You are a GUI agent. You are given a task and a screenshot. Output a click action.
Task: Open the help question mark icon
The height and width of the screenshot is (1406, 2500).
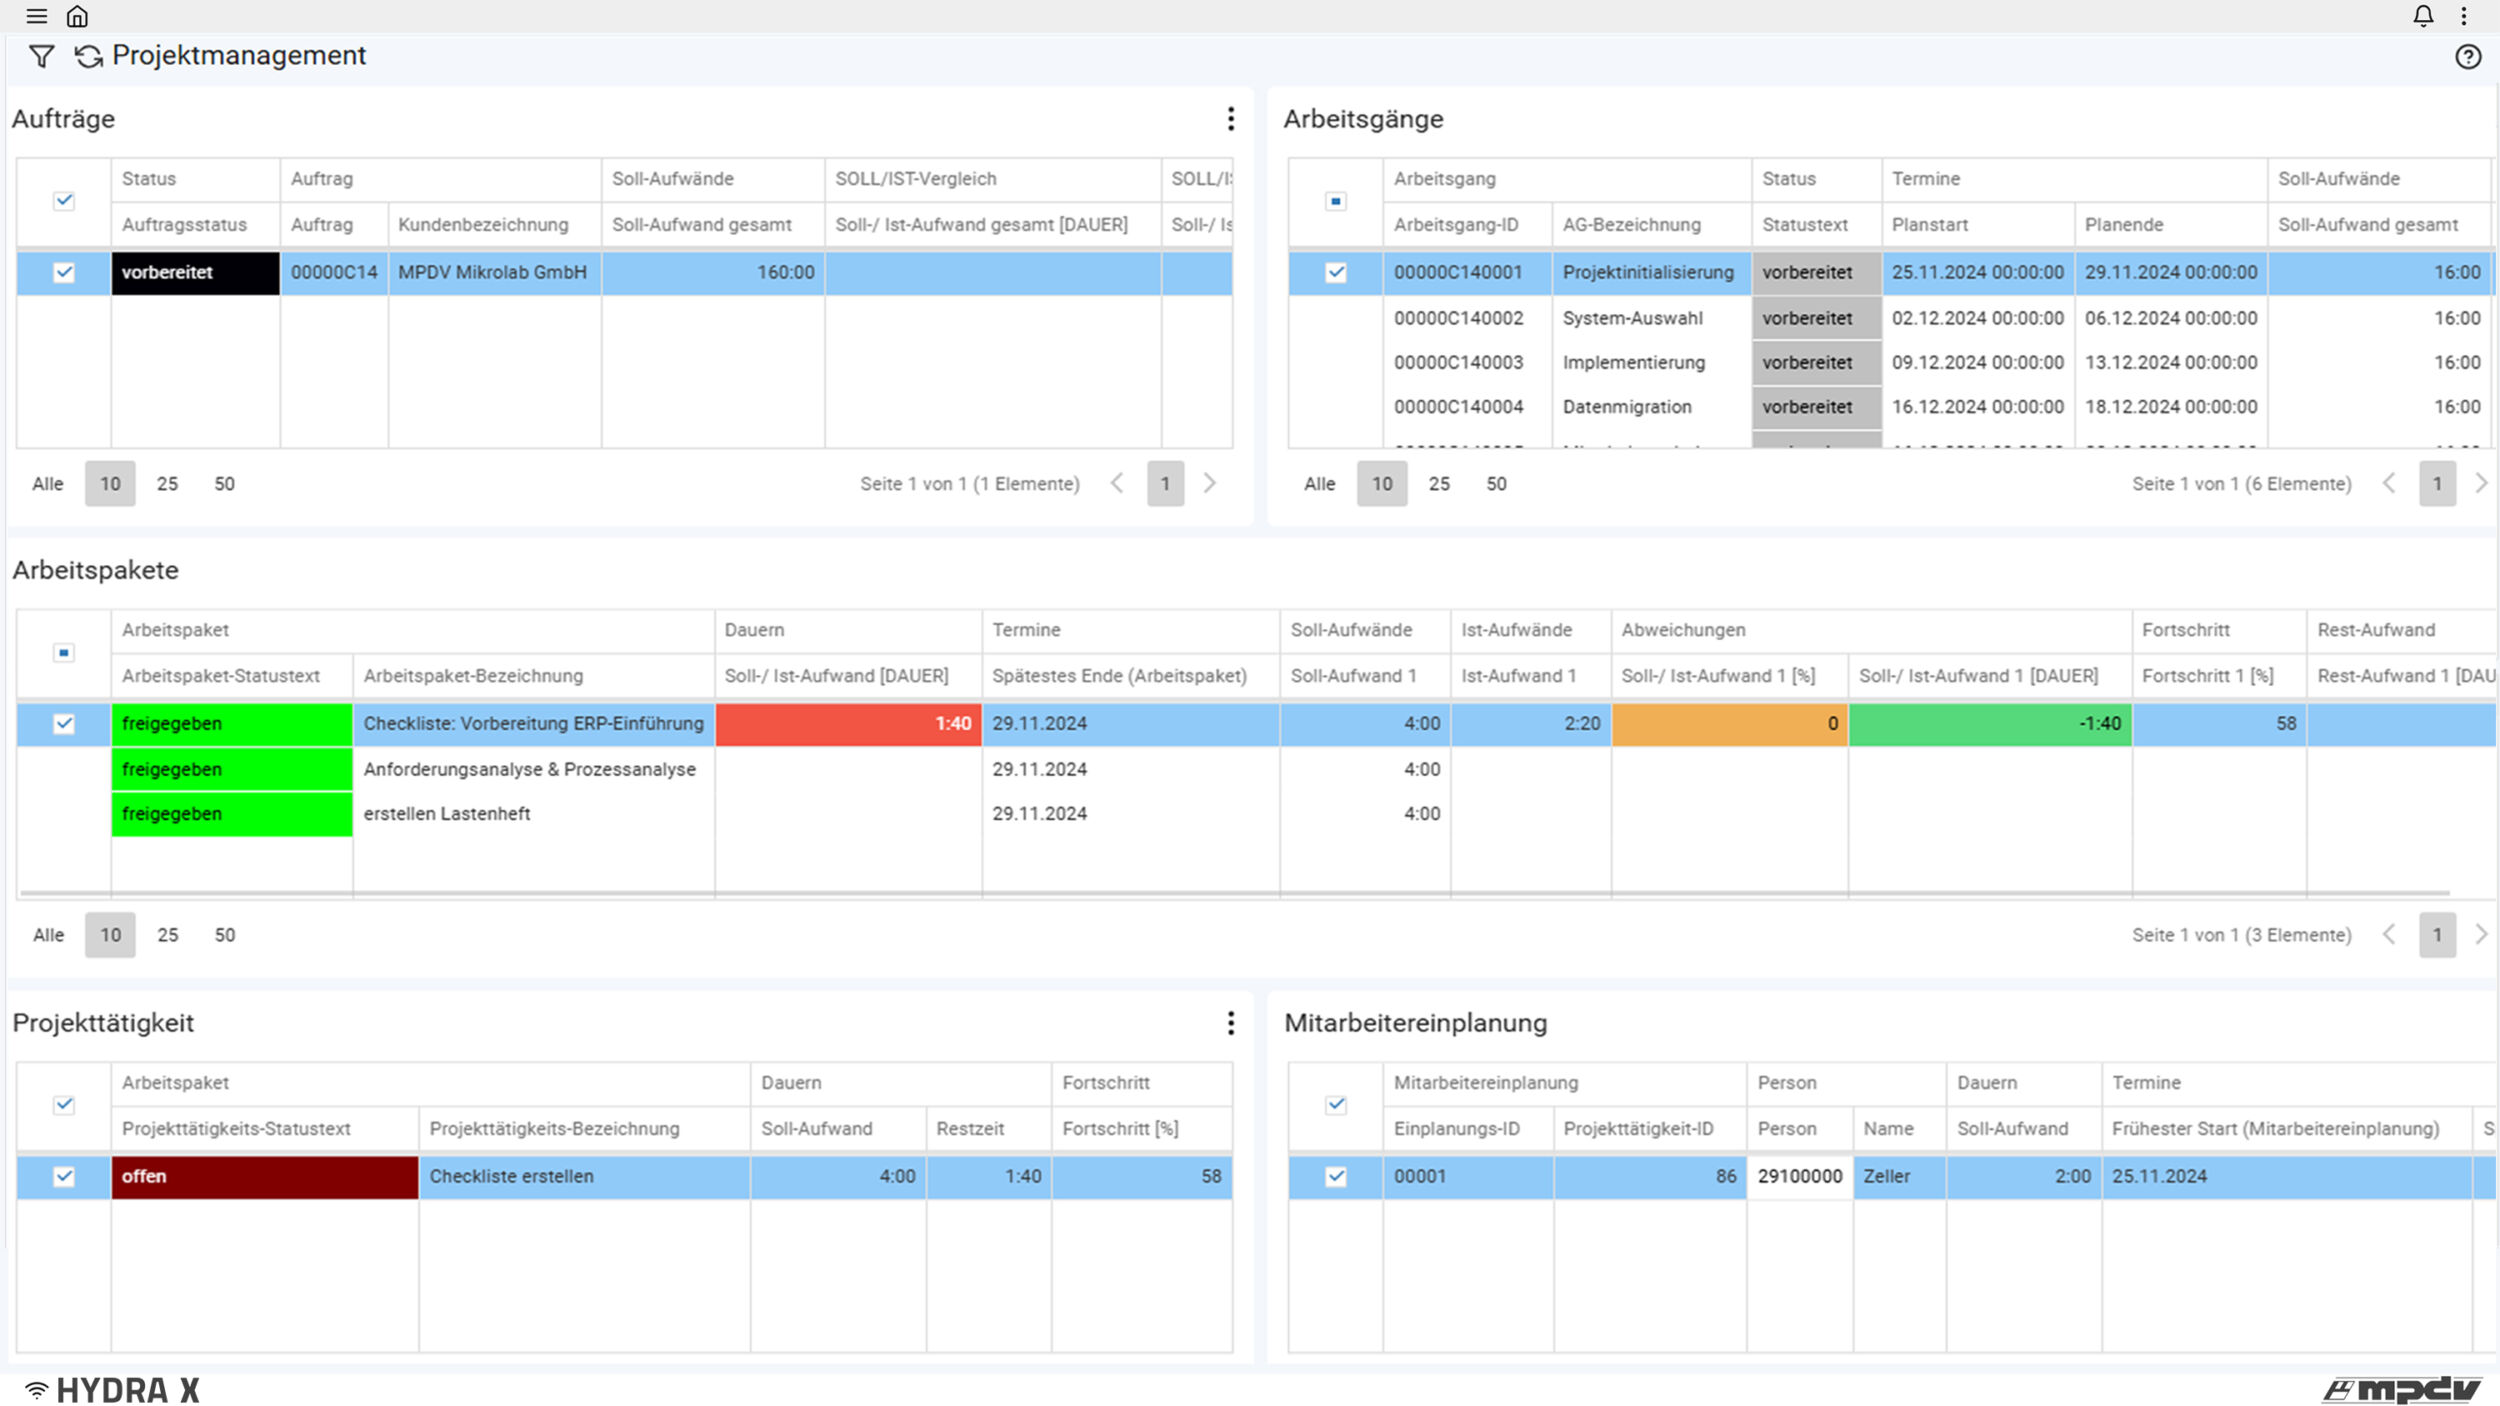[x=2468, y=56]
